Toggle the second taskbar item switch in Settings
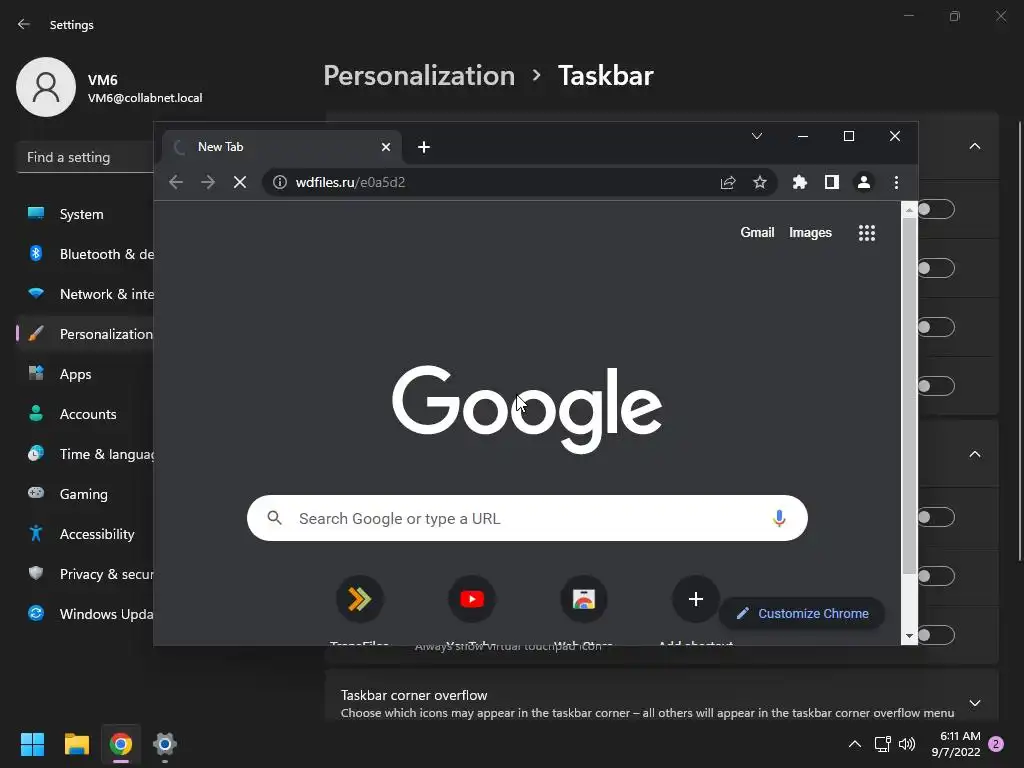This screenshot has width=1024, height=768. [936, 268]
